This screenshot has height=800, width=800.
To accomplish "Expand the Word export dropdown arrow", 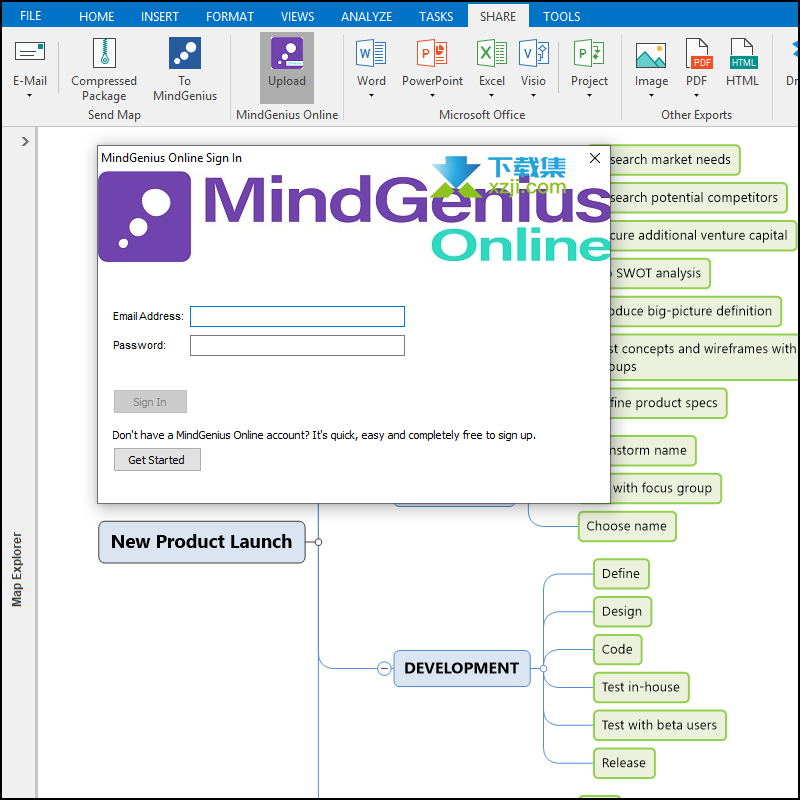I will [371, 95].
